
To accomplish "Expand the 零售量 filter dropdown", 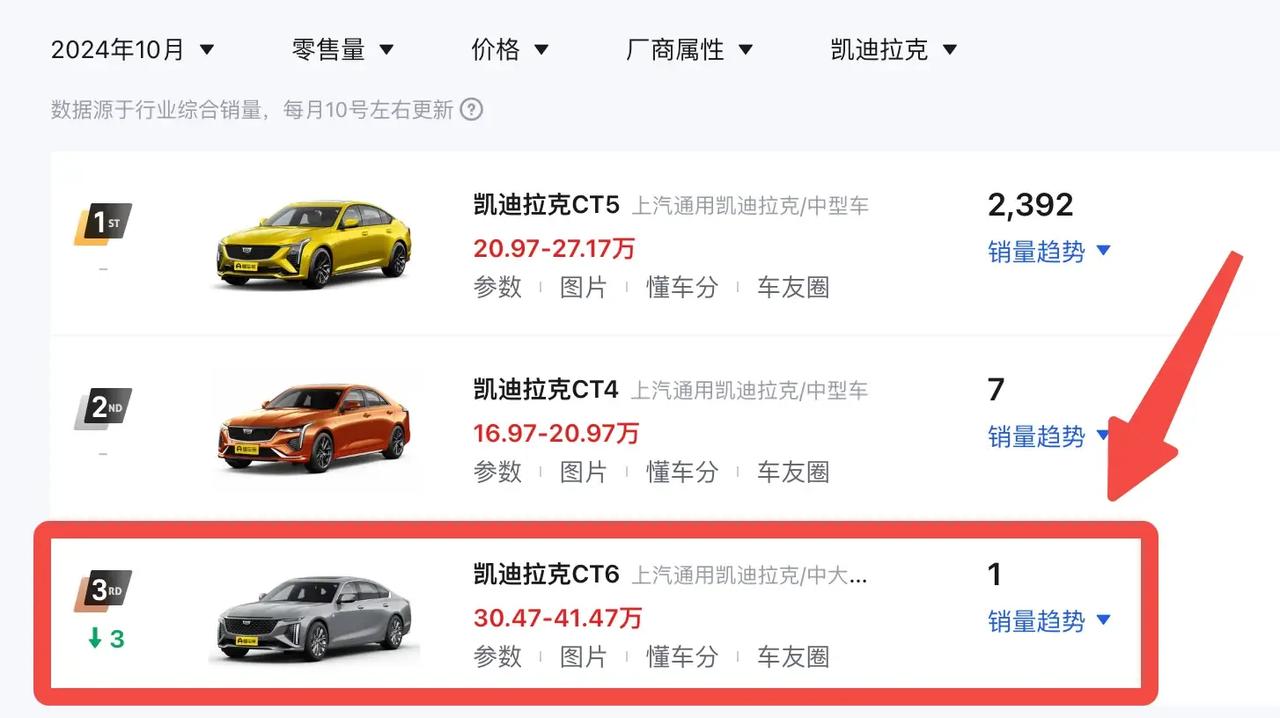I will (343, 49).
